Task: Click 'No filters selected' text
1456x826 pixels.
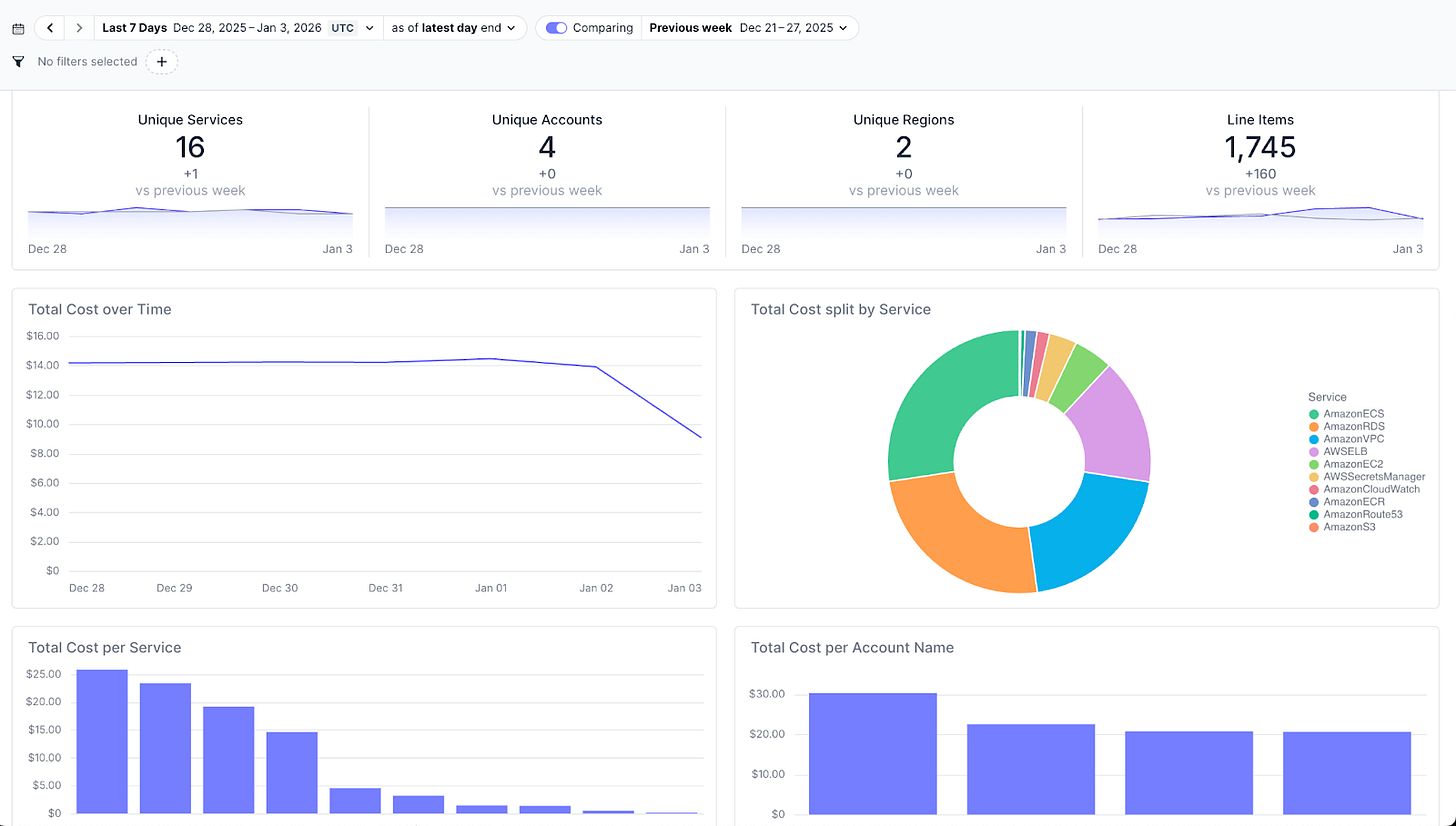Action: click(87, 62)
